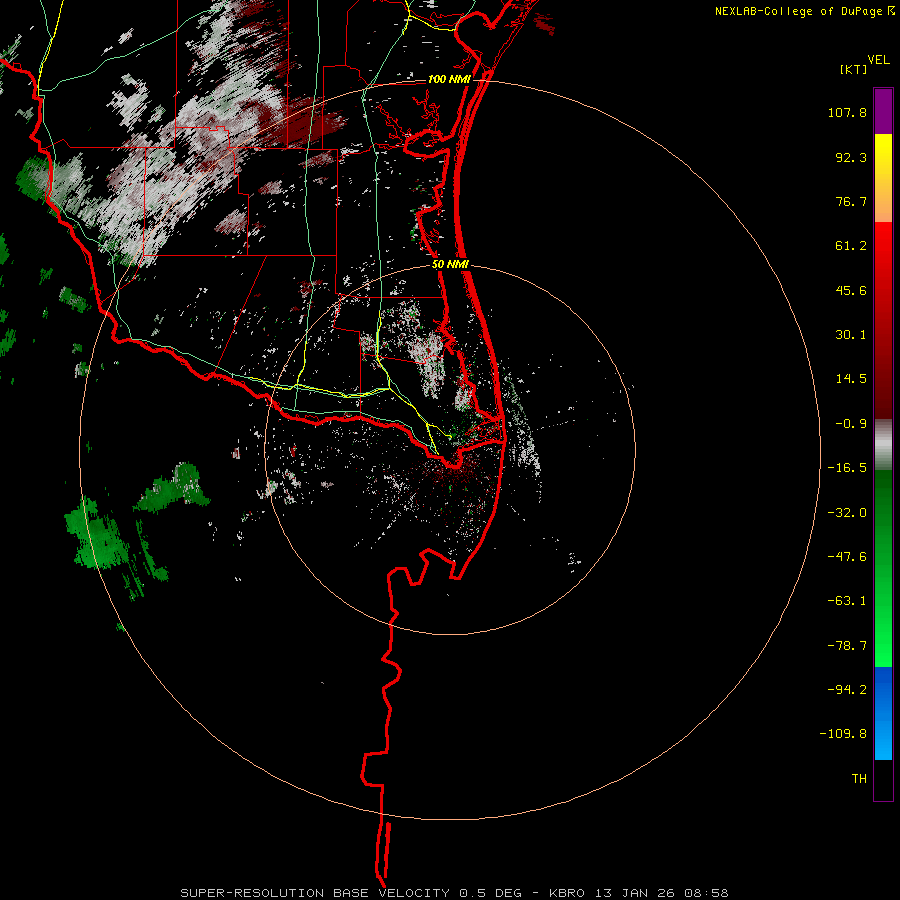Select the 76.7 scale value
The width and height of the screenshot is (900, 900).
851,201
